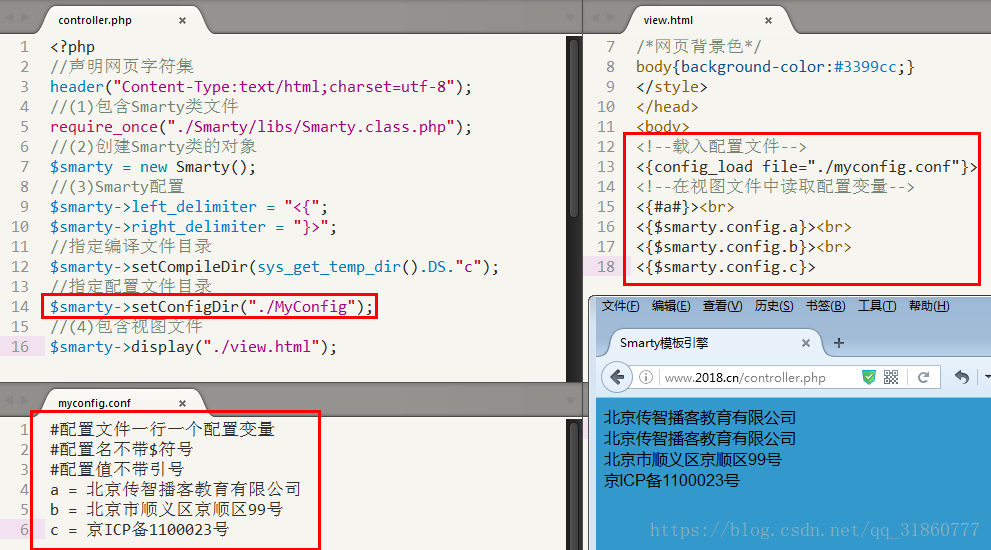The height and width of the screenshot is (550, 991).
Task: Go to previous tab in view.html pane
Action: (595, 18)
